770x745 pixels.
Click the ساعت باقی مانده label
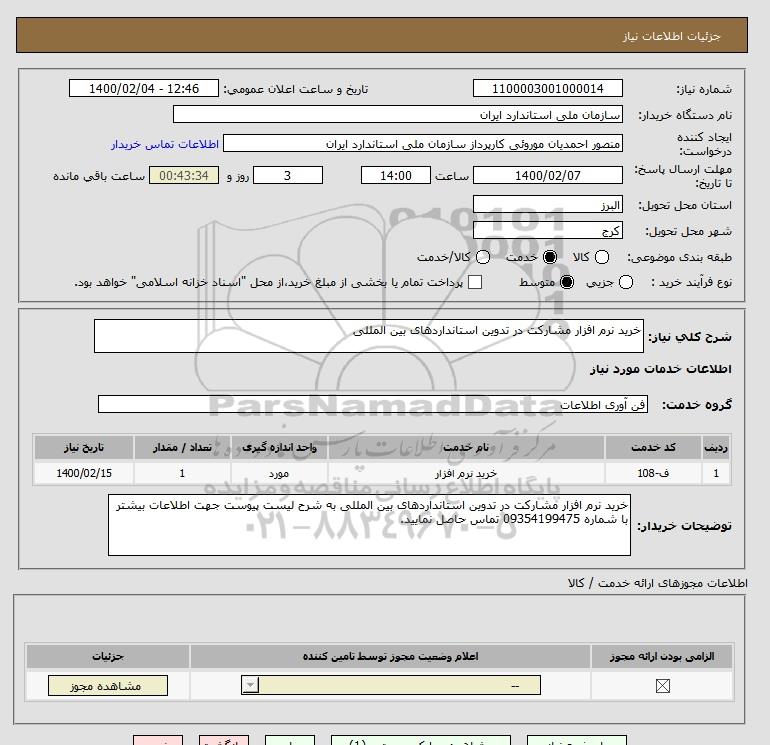pos(99,176)
